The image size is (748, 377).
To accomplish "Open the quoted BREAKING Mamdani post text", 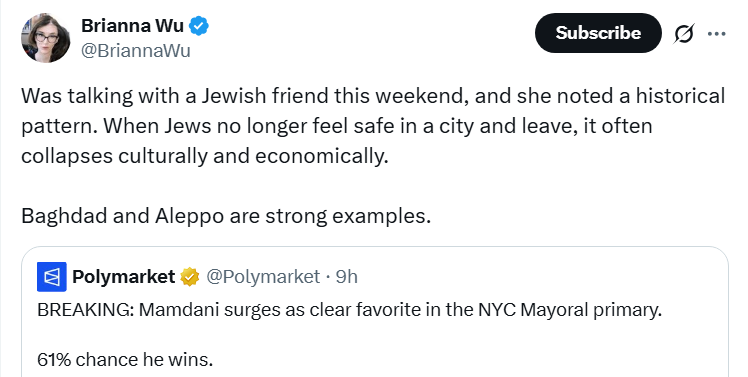I will point(350,310).
